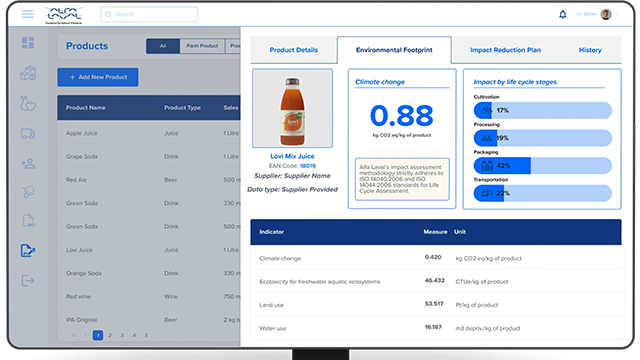The height and width of the screenshot is (360, 640).
Task: Click the Ecotoxicity for freshwater indicator row
Action: (x=437, y=281)
